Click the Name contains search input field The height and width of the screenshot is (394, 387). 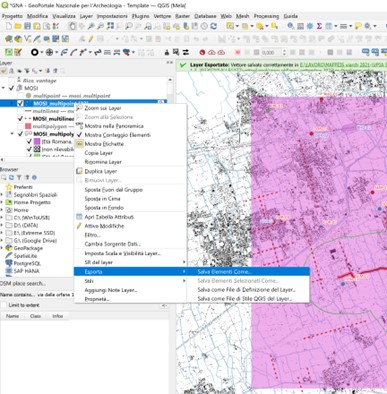(x=55, y=295)
